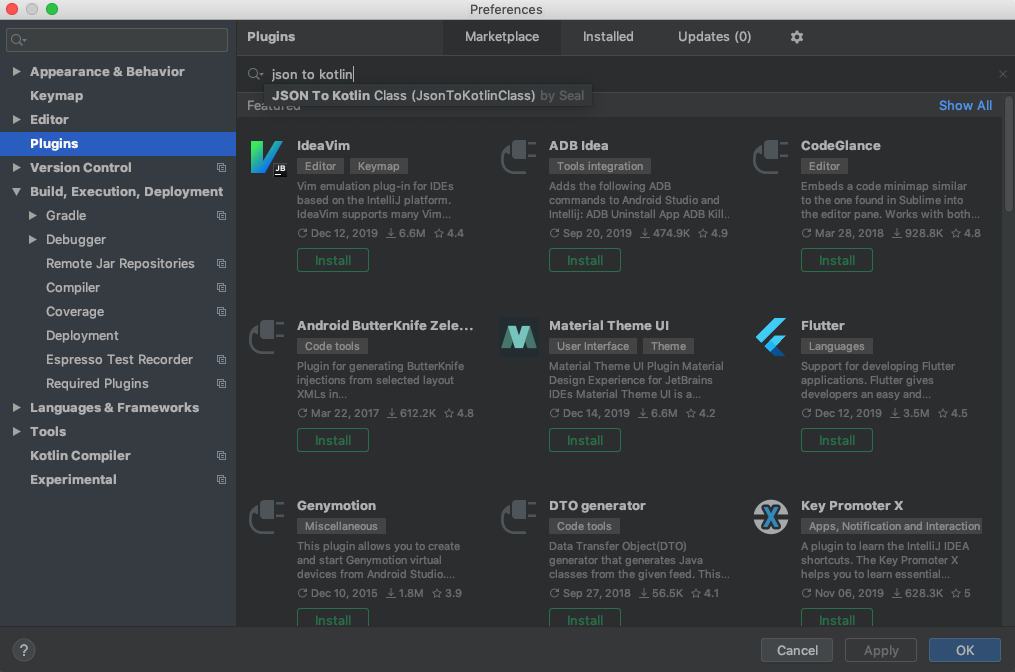Click DTO generator plugin title
Screen dimensions: 1015x672
597,506
